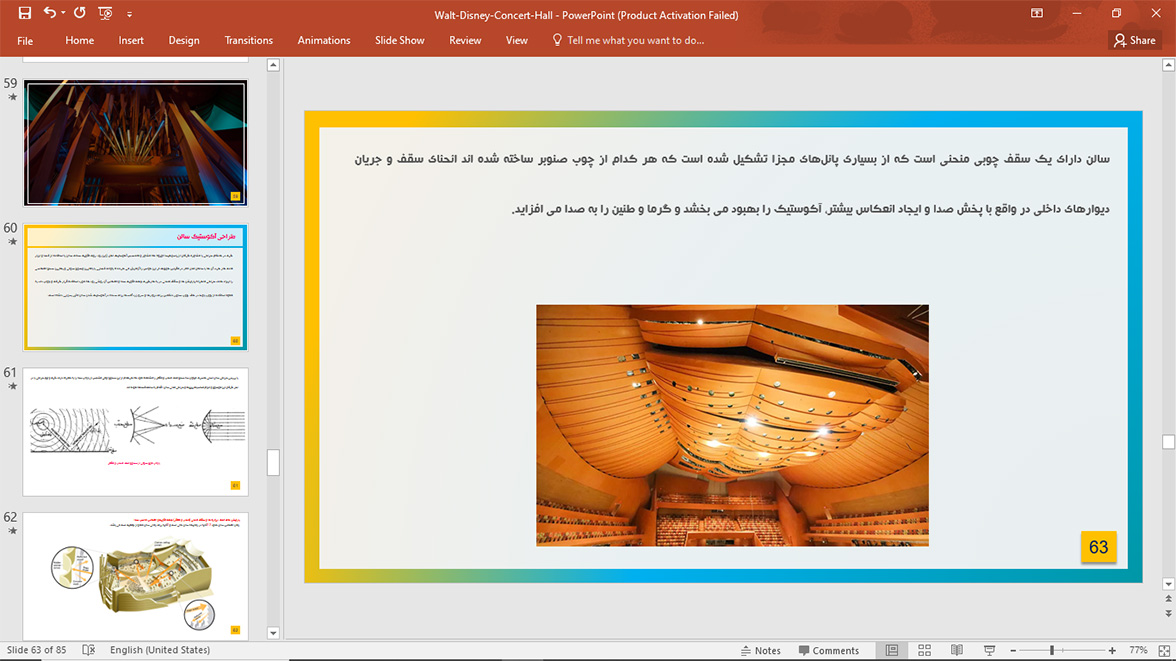This screenshot has height=661, width=1176.
Task: Click the zoom in plus button
Action: tap(1112, 650)
